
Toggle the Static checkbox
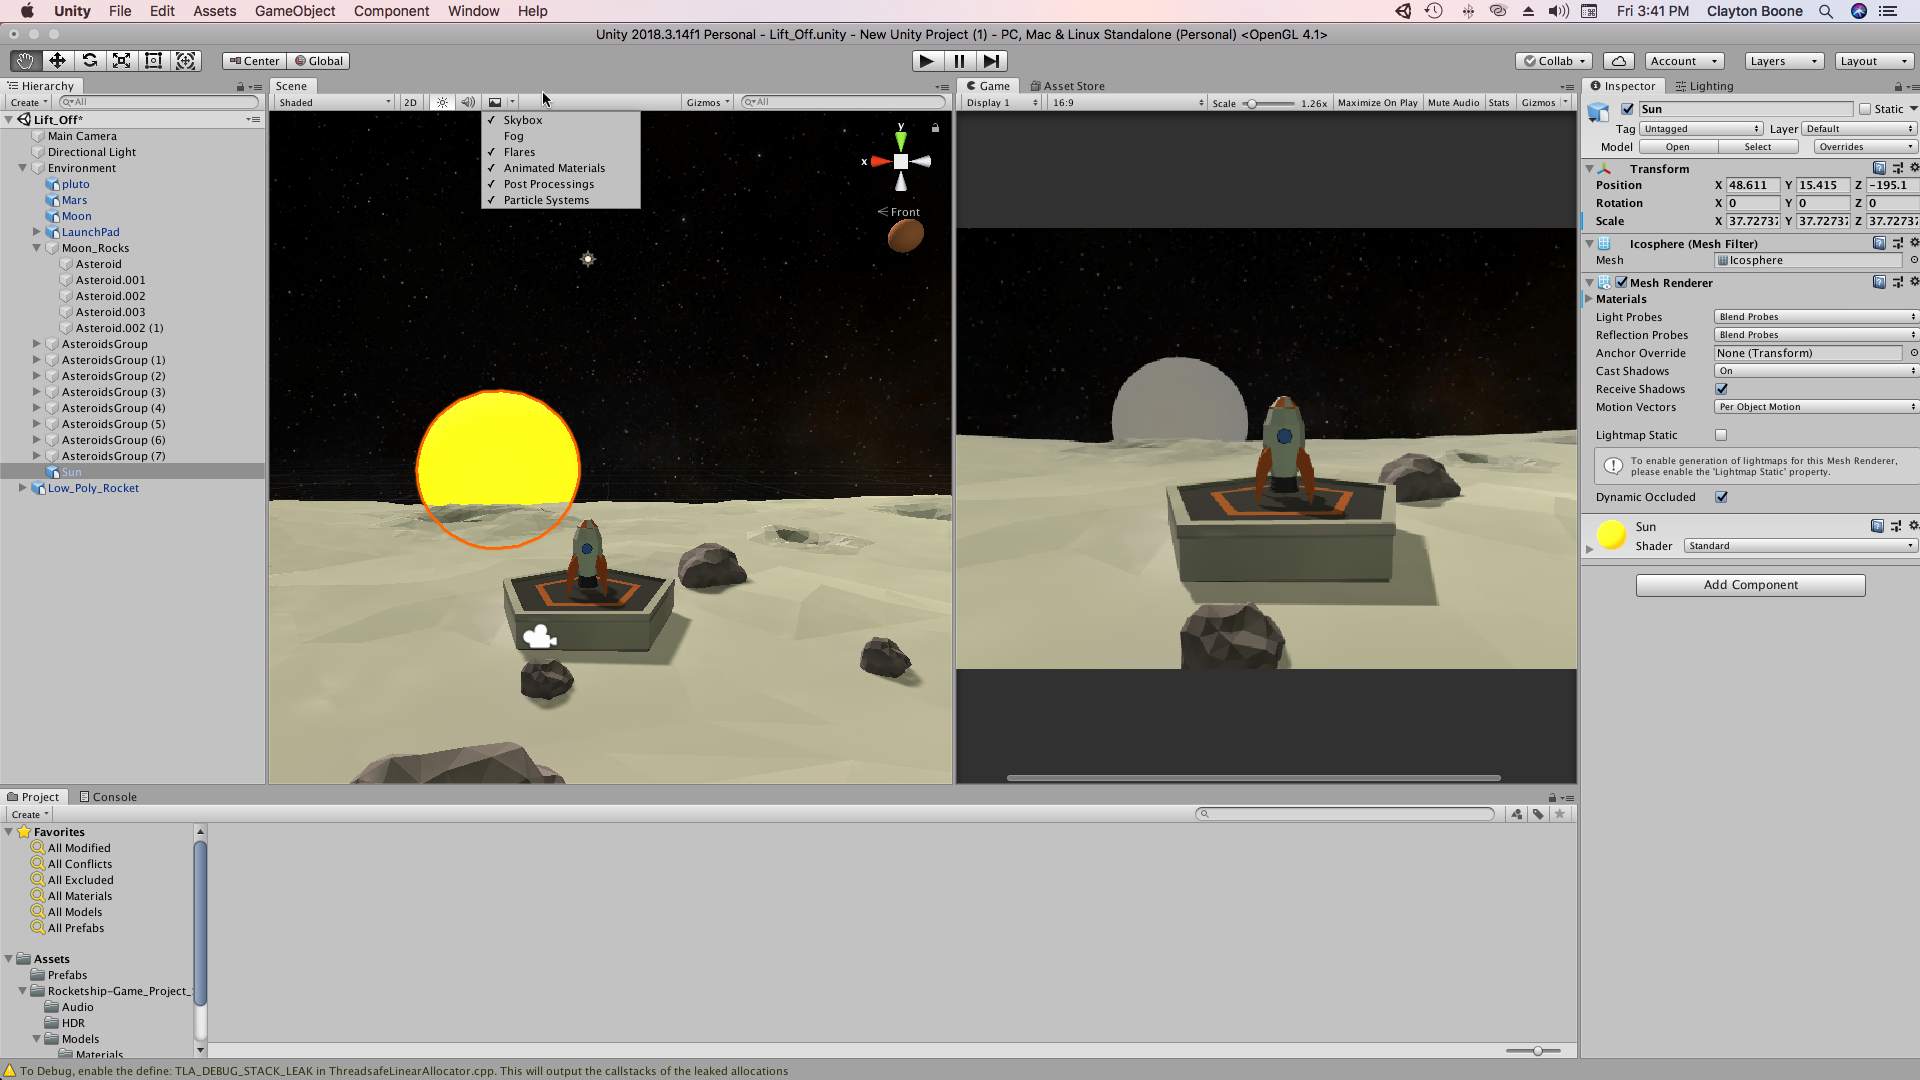1865,109
